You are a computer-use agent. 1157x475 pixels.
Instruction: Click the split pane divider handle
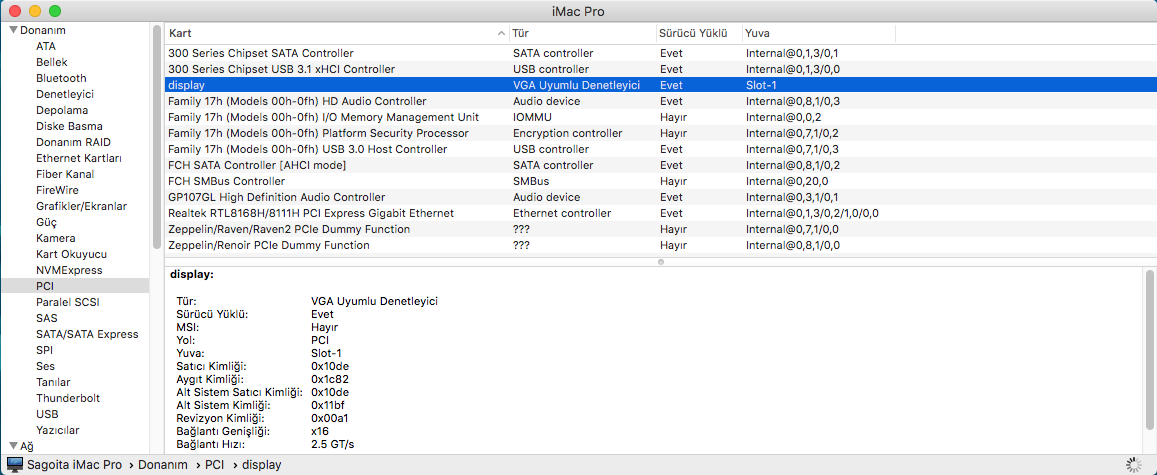[660, 262]
